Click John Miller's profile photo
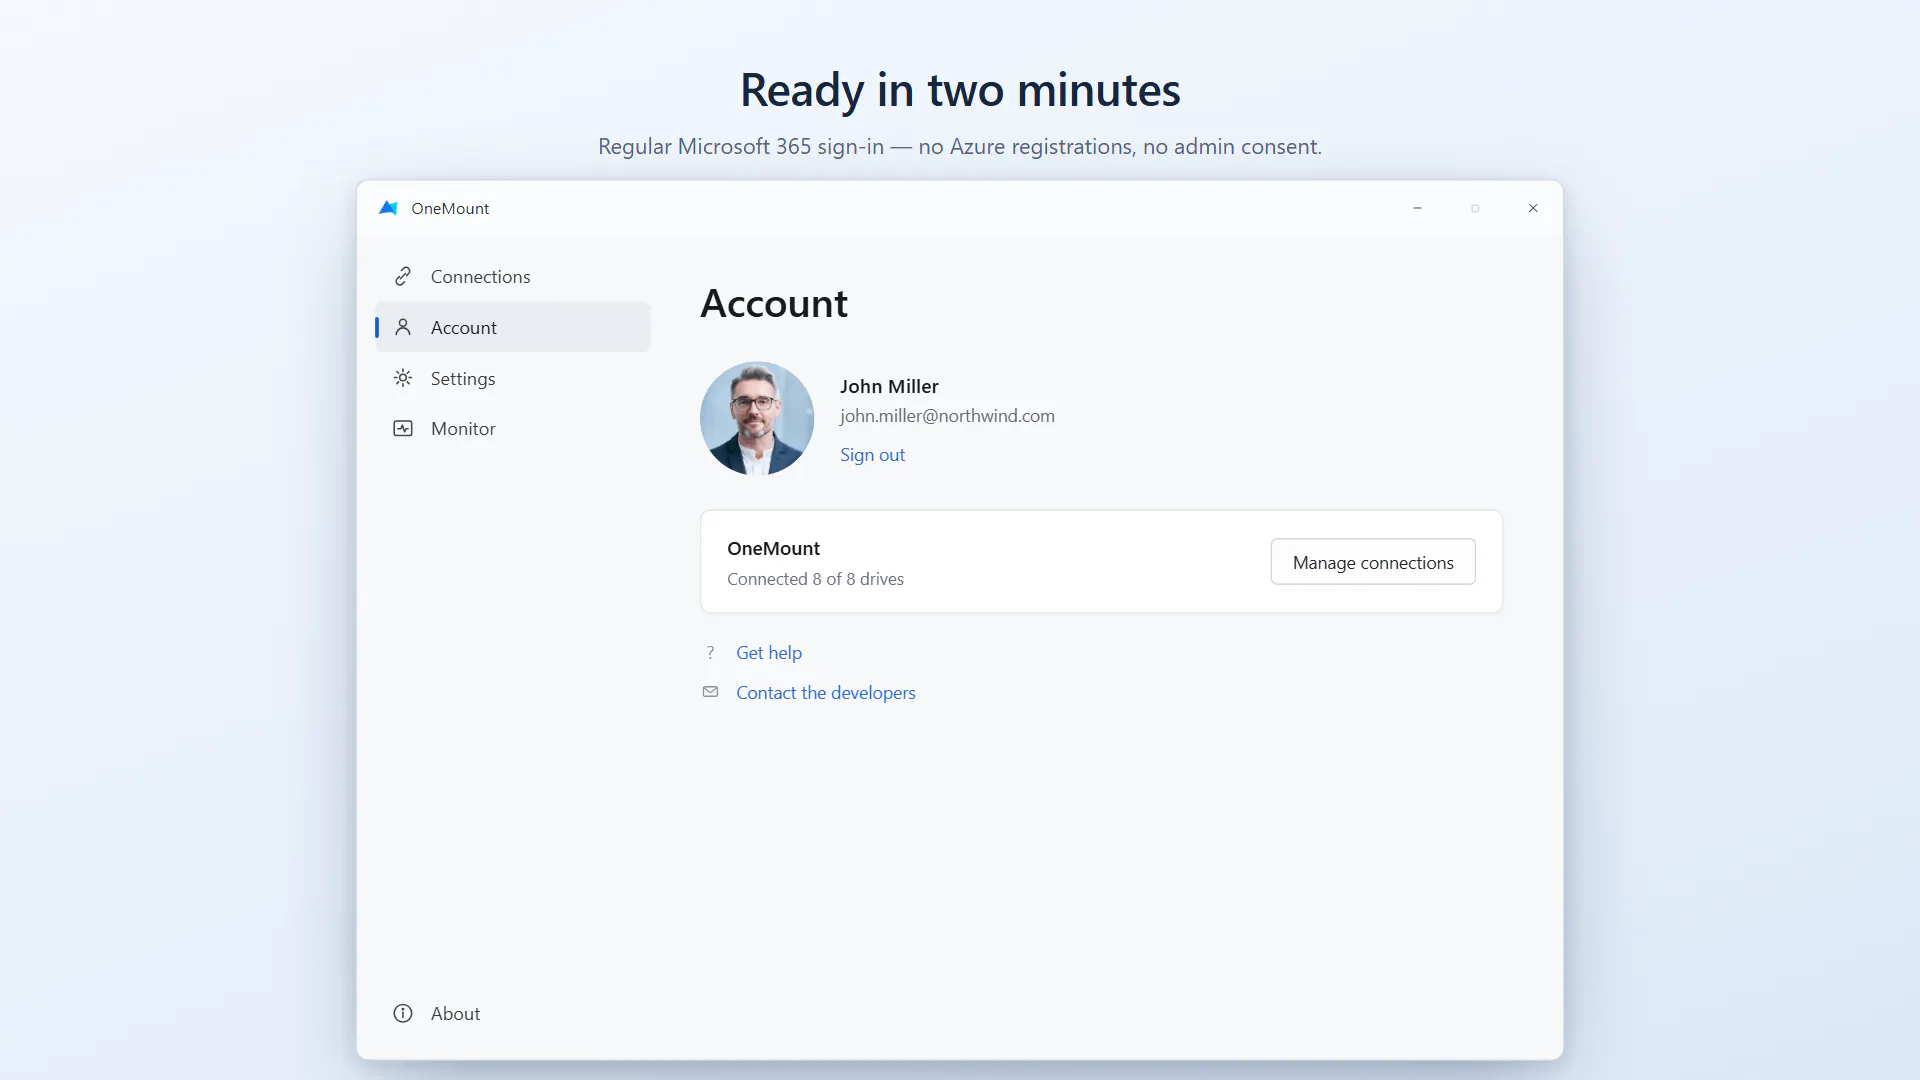The image size is (1920, 1080). click(x=757, y=418)
